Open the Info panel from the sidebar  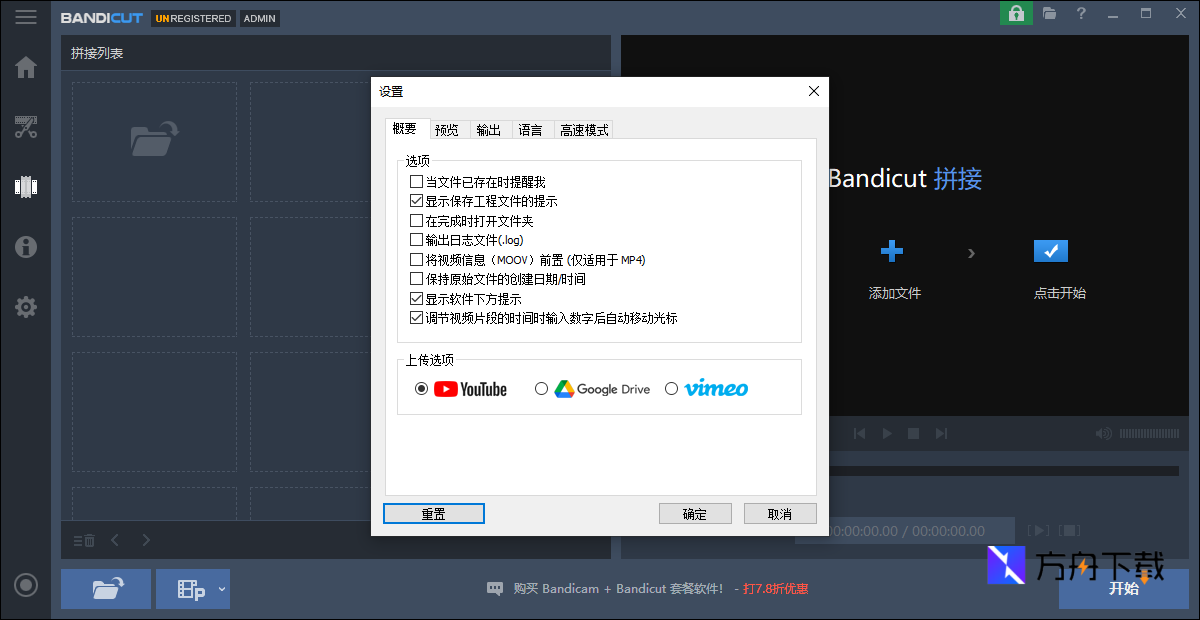pyautogui.click(x=26, y=247)
